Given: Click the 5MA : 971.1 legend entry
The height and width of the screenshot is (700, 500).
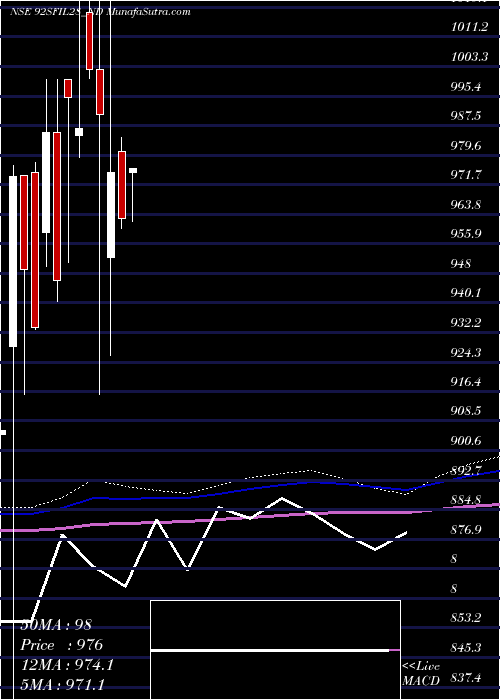Looking at the screenshot, I should [x=63, y=684].
